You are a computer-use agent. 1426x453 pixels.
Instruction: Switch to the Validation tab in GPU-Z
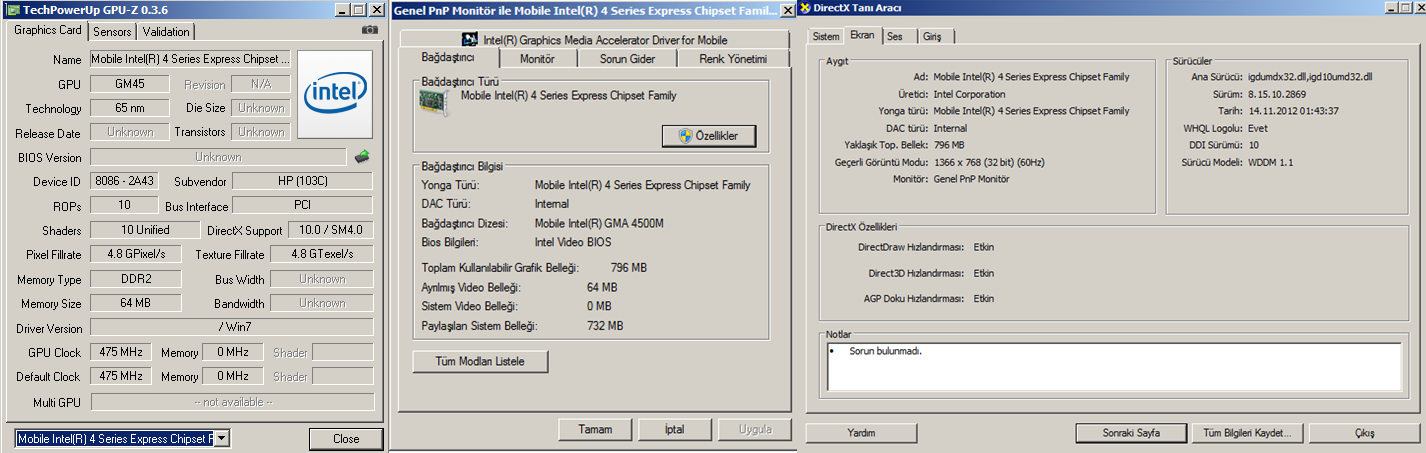coord(165,31)
